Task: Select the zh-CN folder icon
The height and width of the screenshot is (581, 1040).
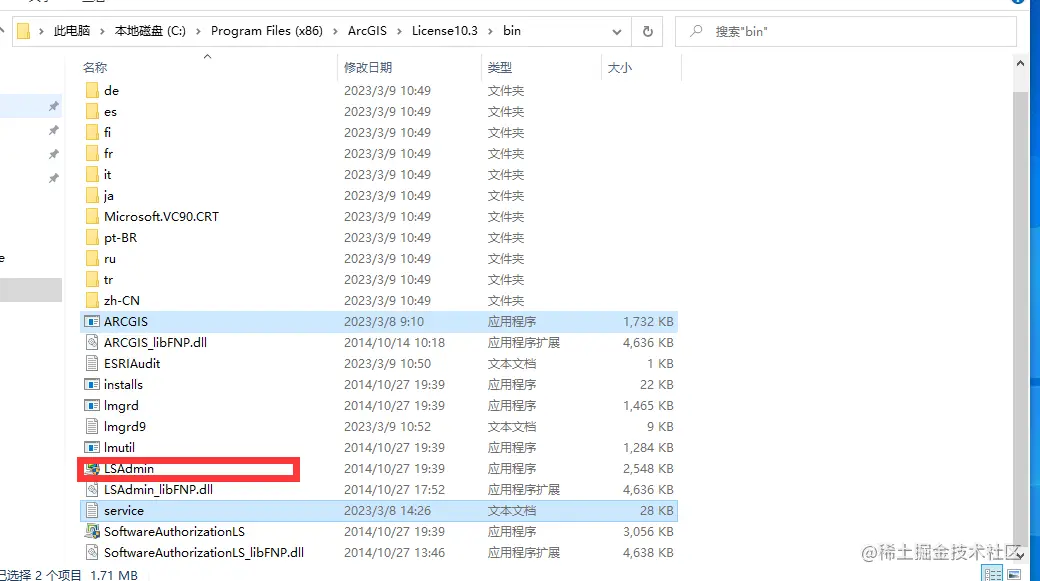Action: click(92, 300)
